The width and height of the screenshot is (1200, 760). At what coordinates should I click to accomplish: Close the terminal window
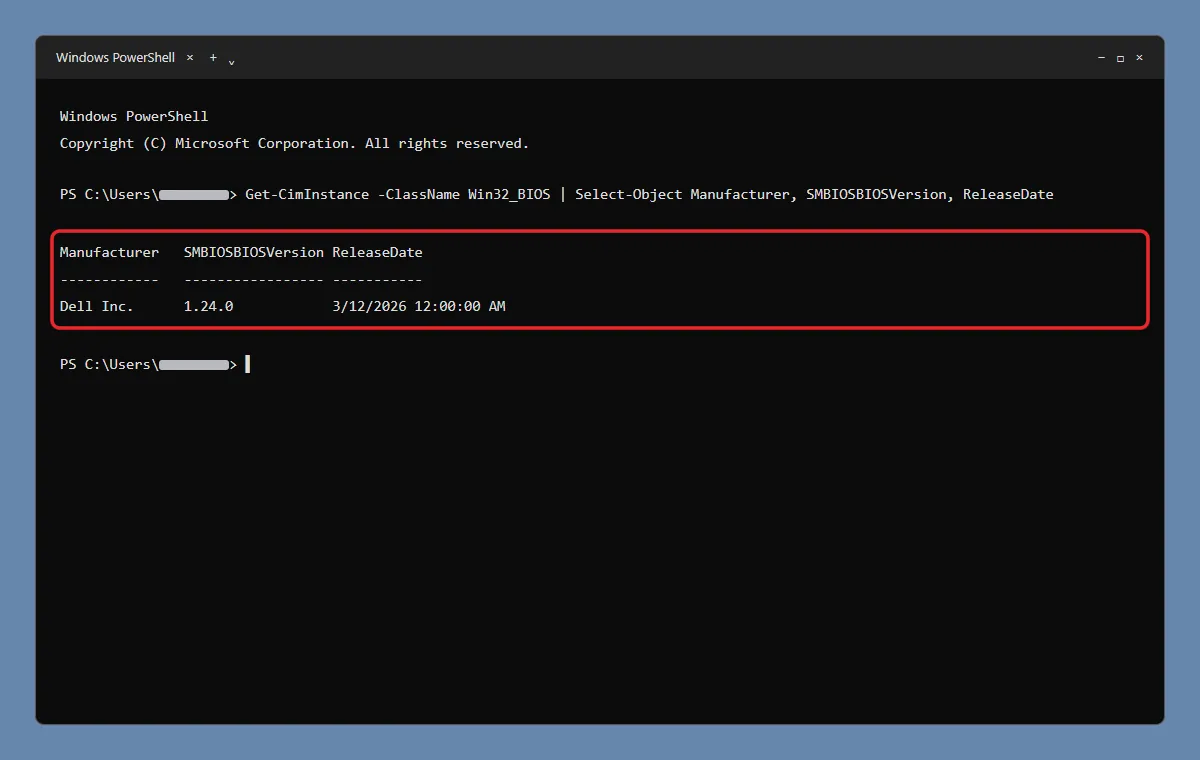1139,58
